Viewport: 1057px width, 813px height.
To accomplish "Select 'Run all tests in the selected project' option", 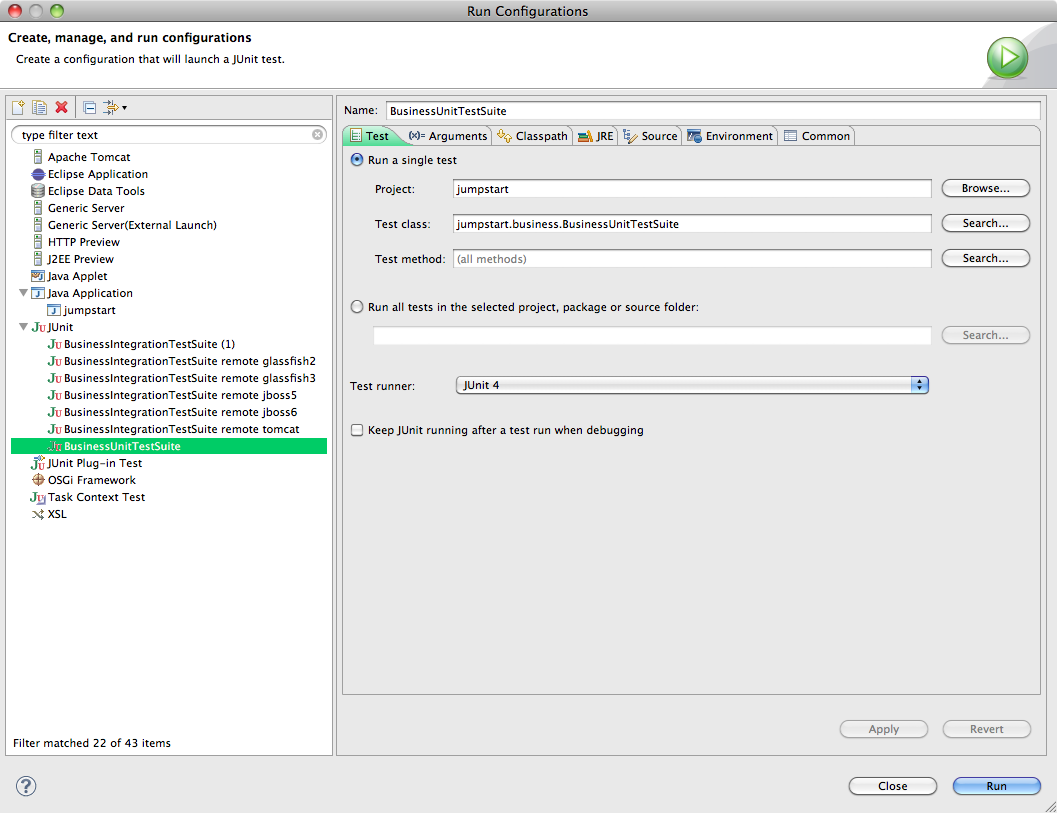I will pos(357,307).
